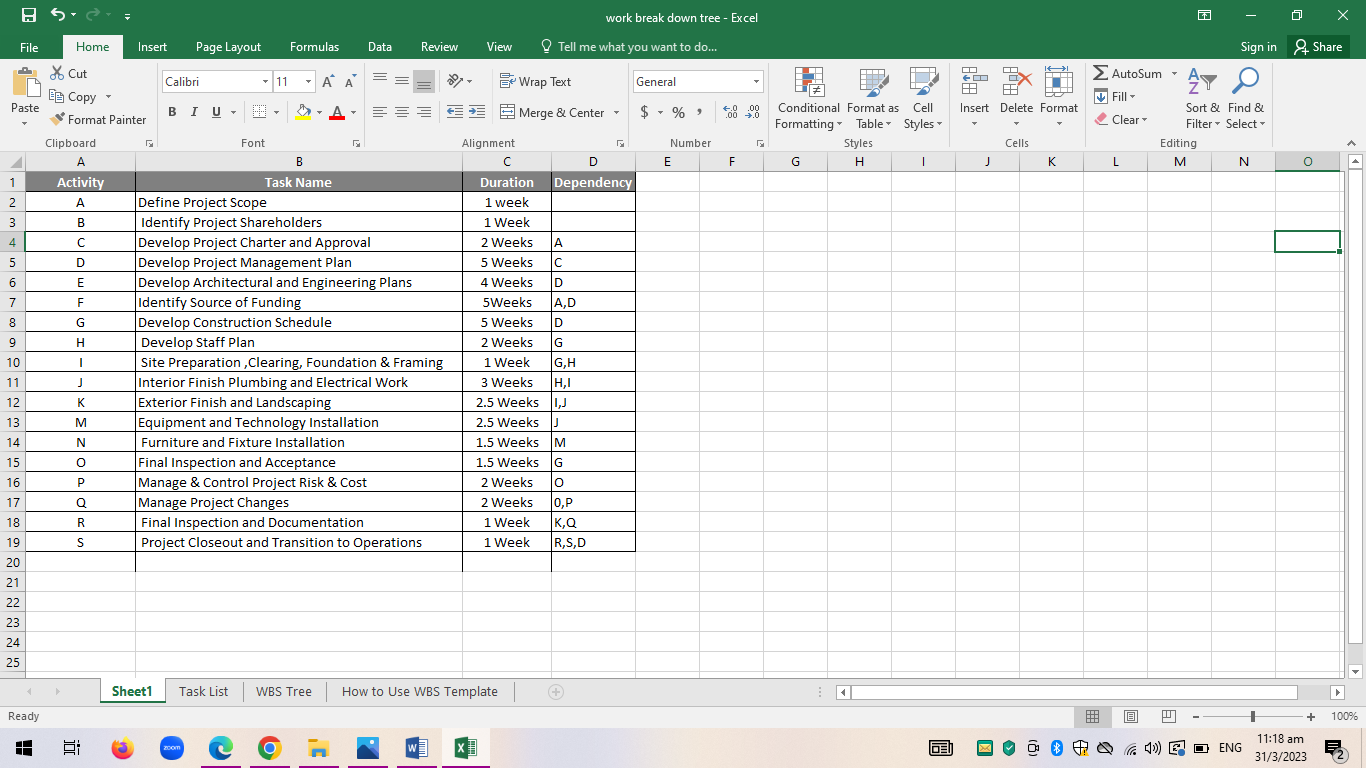
Task: Toggle Wrap Text for cells
Action: (x=535, y=82)
